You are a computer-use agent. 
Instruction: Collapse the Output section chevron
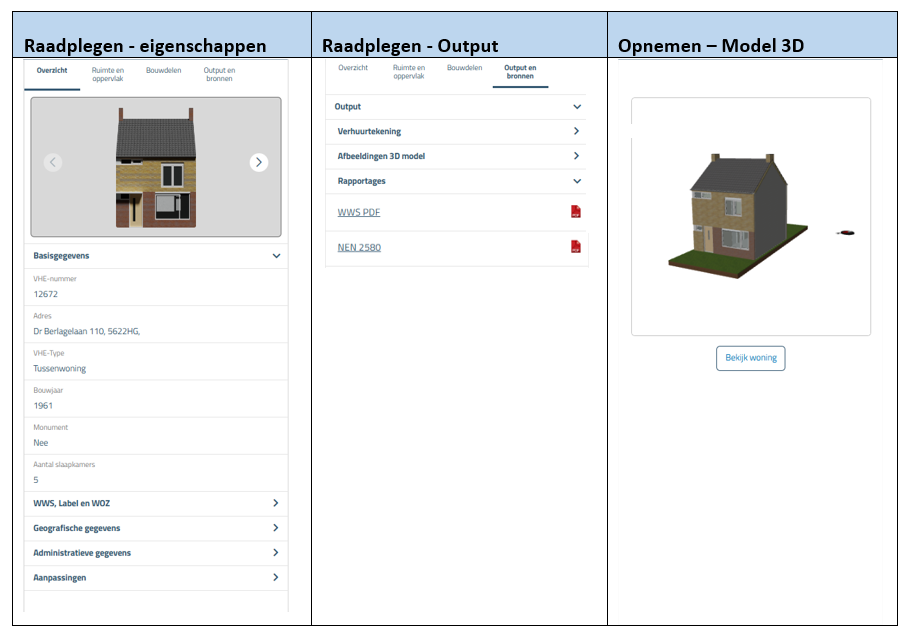click(x=576, y=106)
